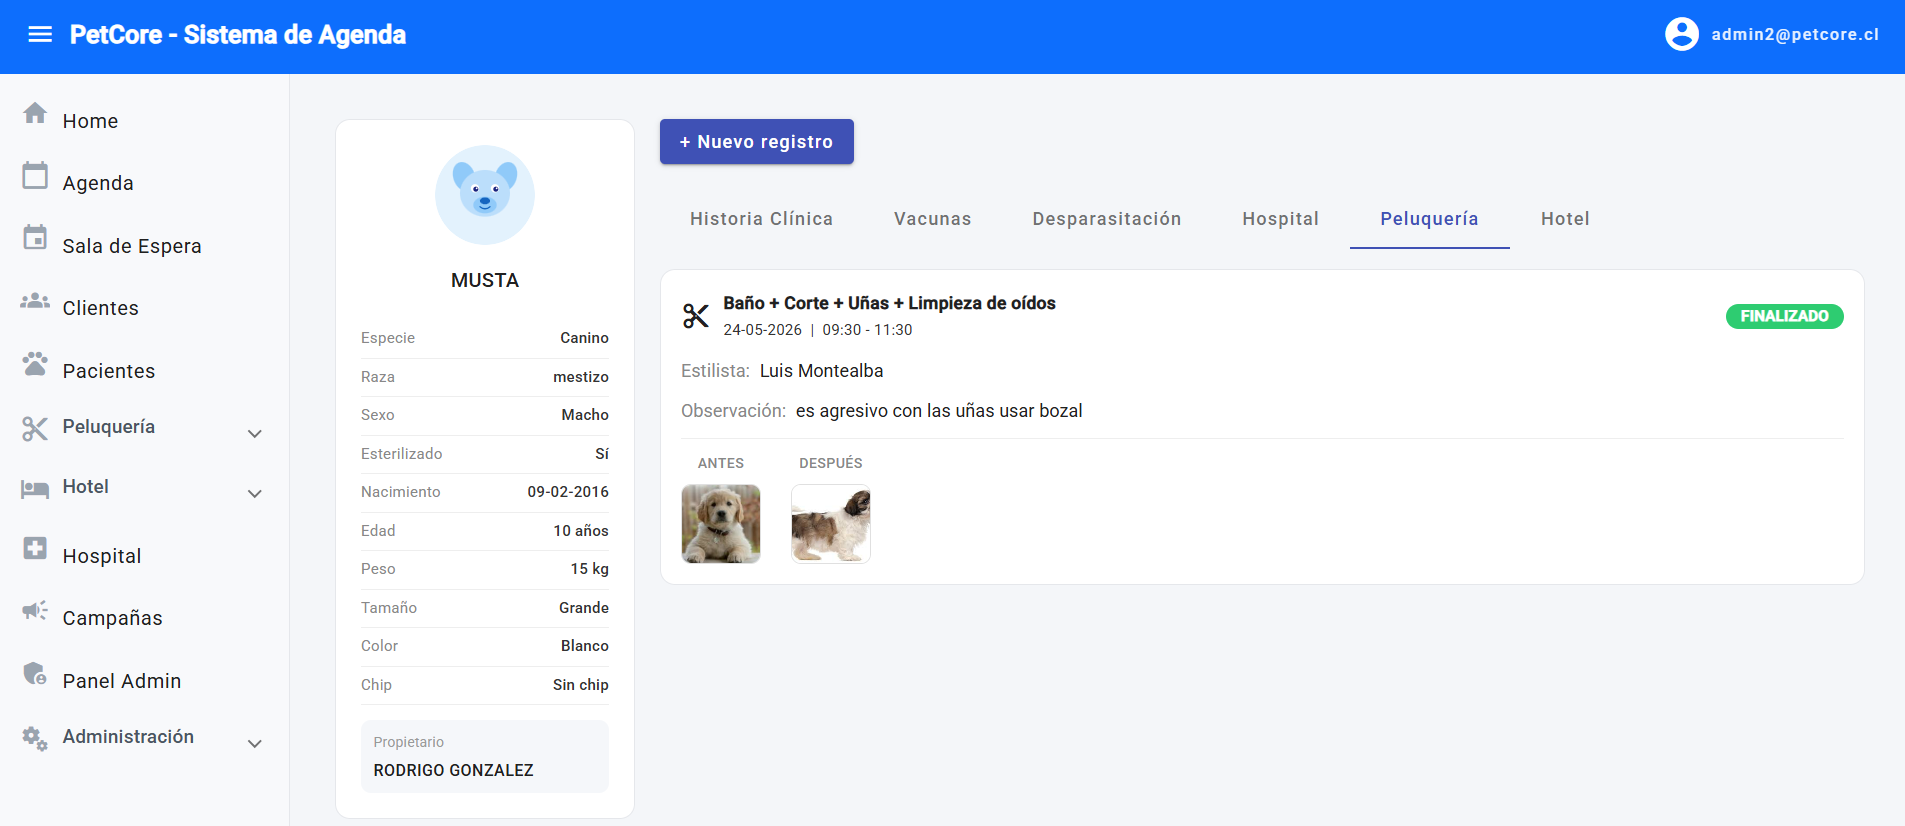1905x826 pixels.
Task: Click MUSTA's dog avatar picture
Action: (485, 195)
